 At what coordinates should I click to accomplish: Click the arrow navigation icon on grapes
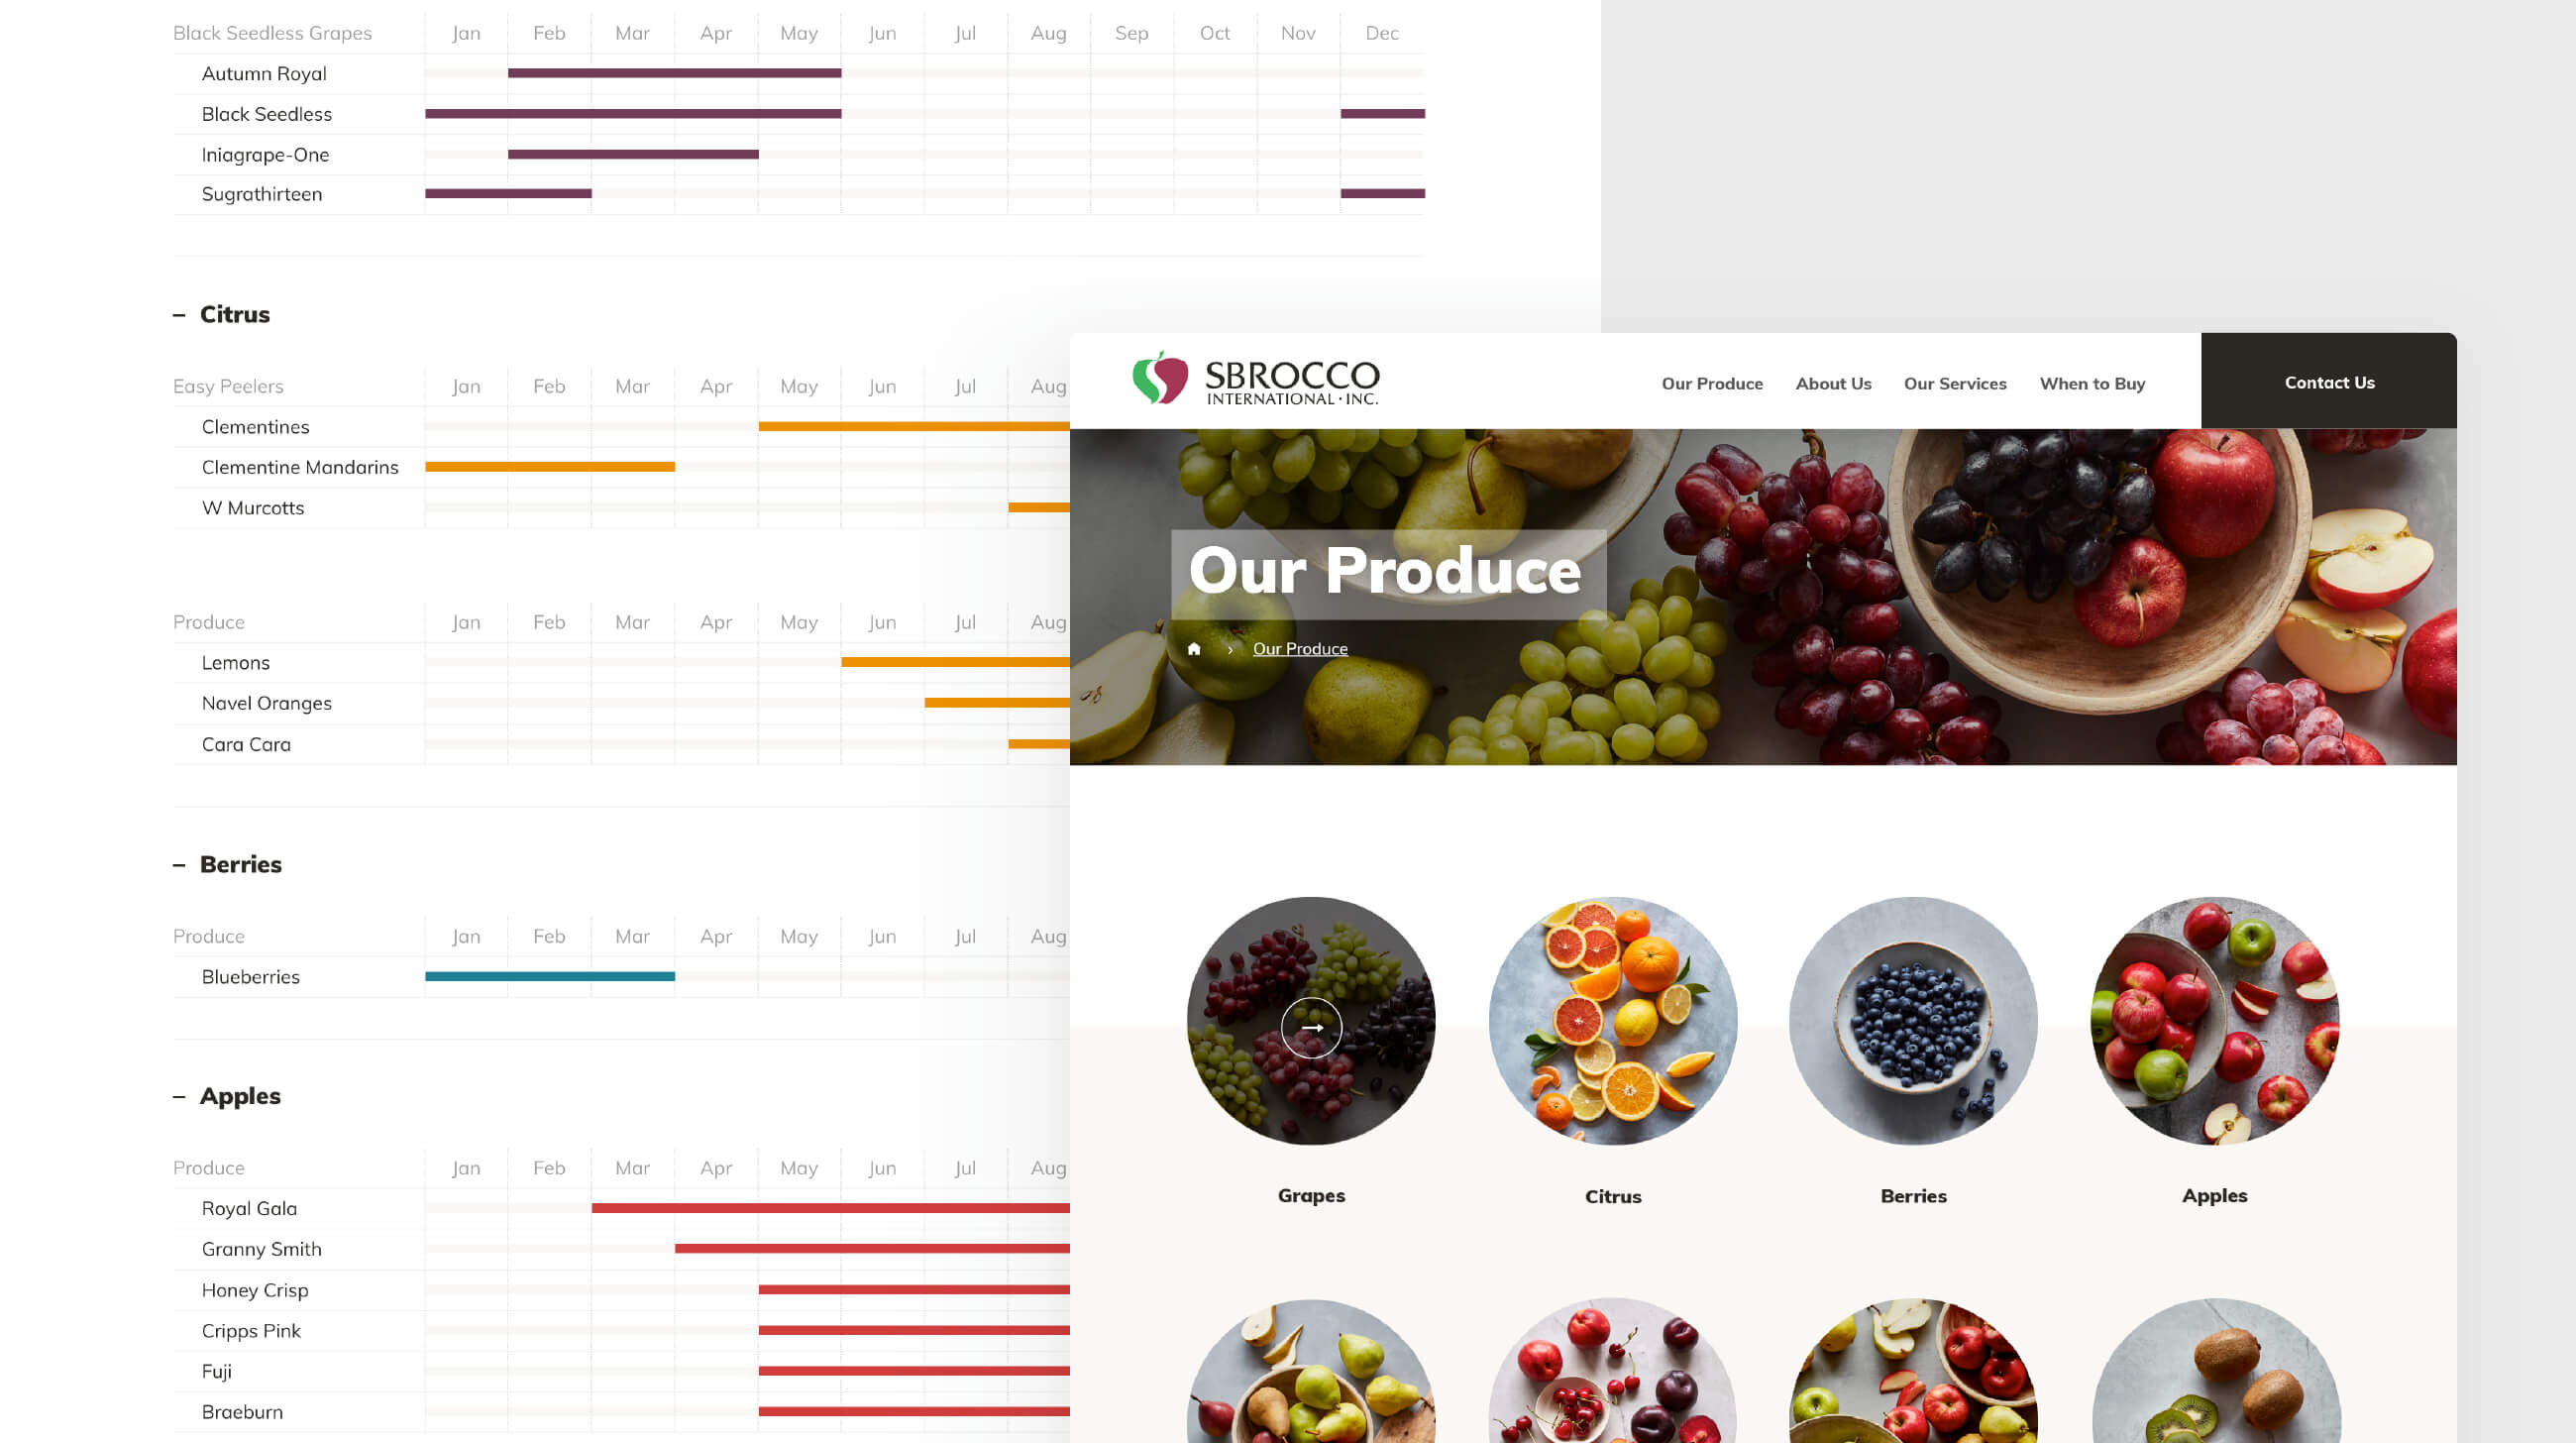tap(1311, 1027)
